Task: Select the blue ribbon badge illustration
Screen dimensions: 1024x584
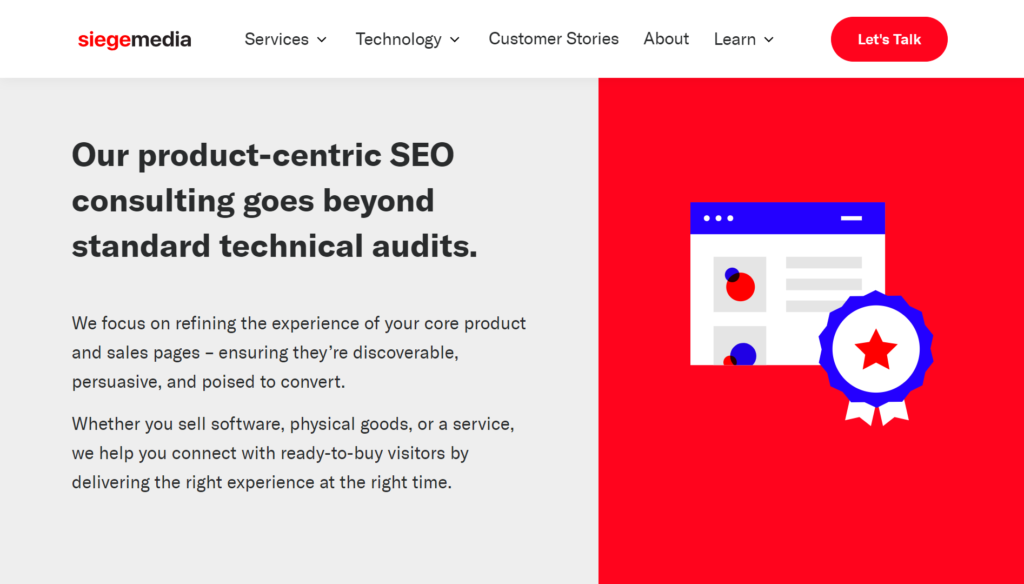Action: pyautogui.click(x=878, y=350)
